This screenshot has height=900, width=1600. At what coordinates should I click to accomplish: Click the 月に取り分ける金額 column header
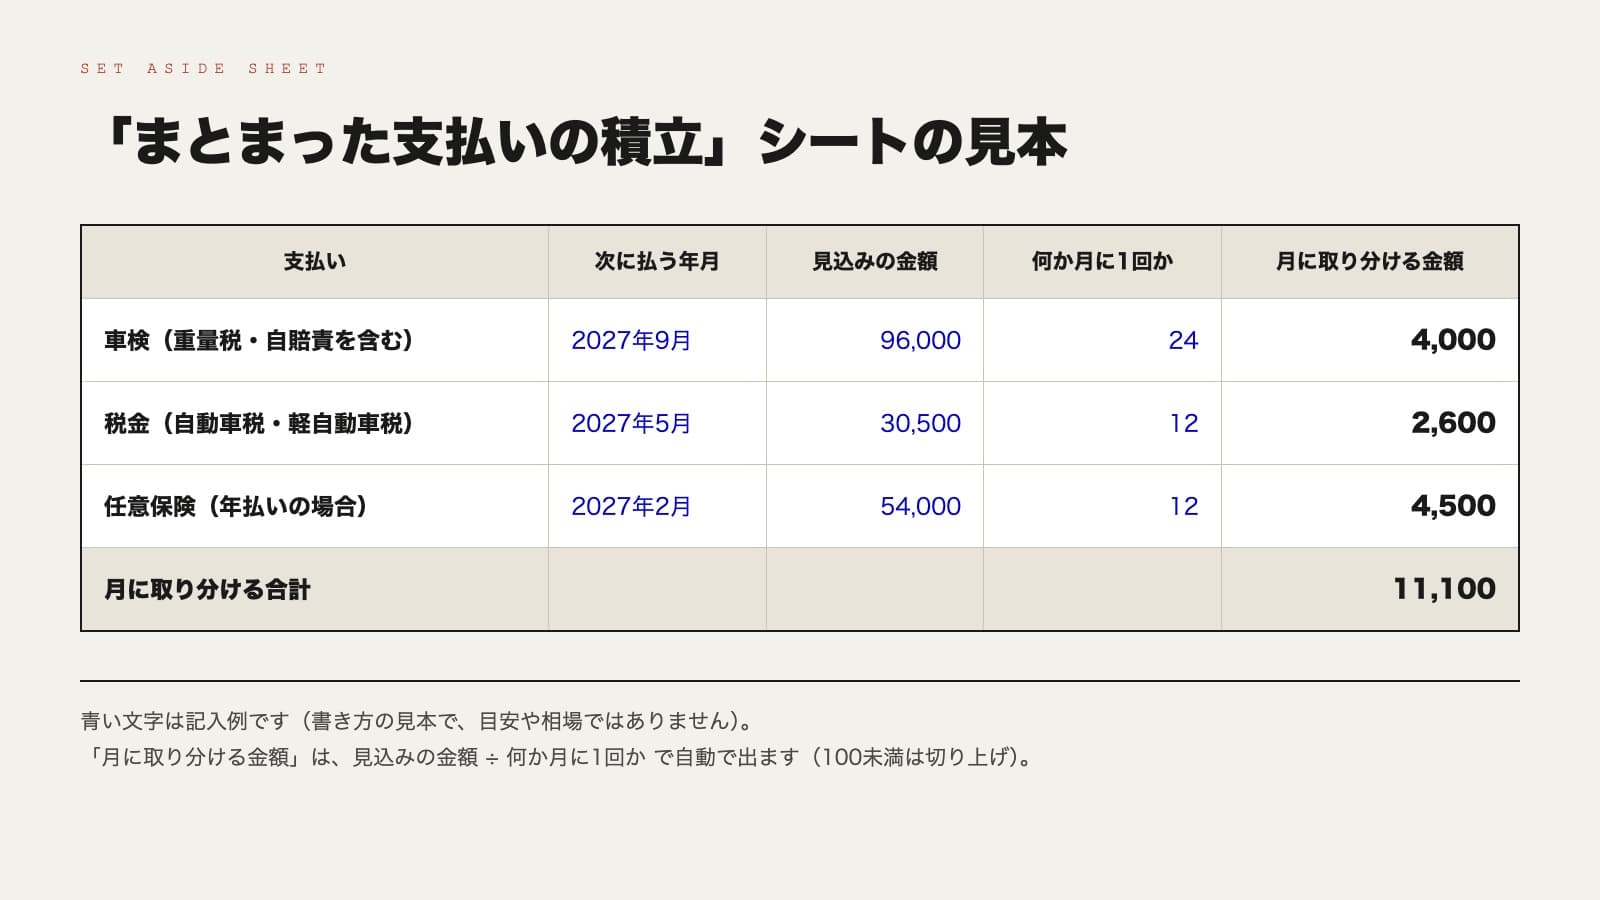point(1370,261)
